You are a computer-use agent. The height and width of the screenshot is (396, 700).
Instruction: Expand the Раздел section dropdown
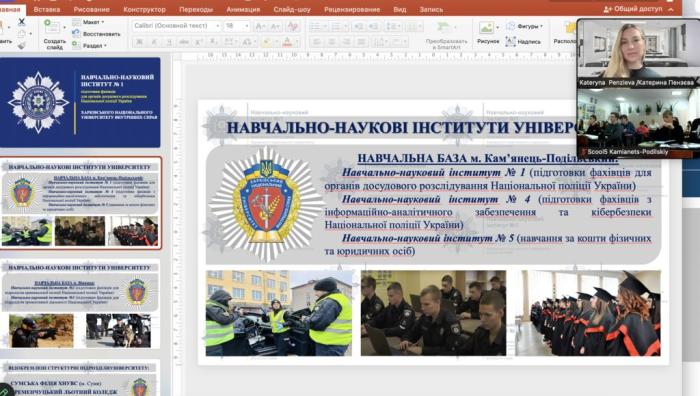105,46
